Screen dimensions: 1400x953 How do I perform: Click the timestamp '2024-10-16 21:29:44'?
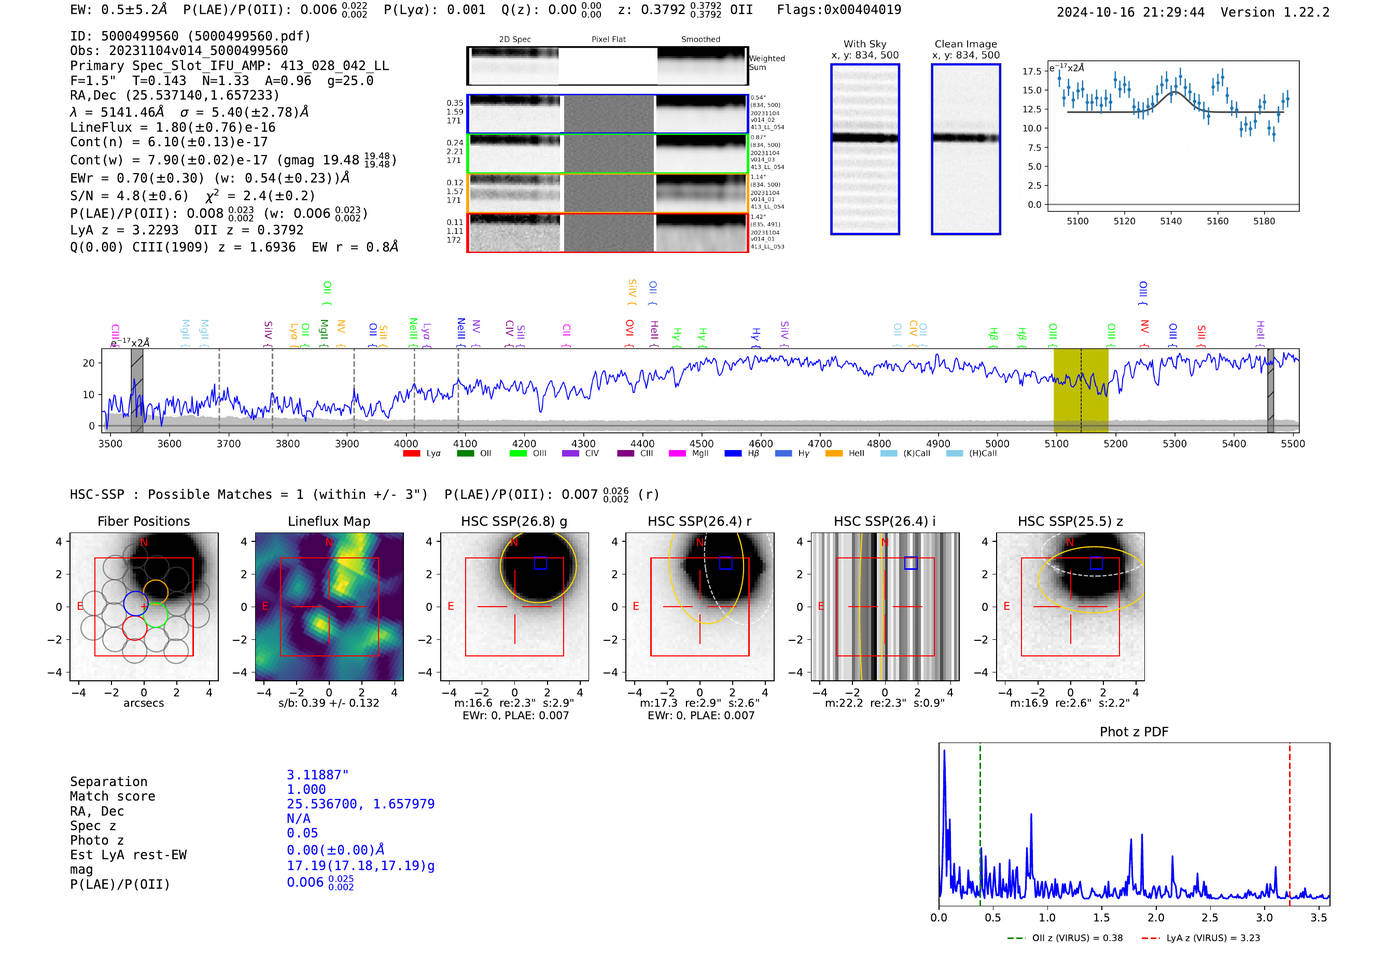point(1131,12)
